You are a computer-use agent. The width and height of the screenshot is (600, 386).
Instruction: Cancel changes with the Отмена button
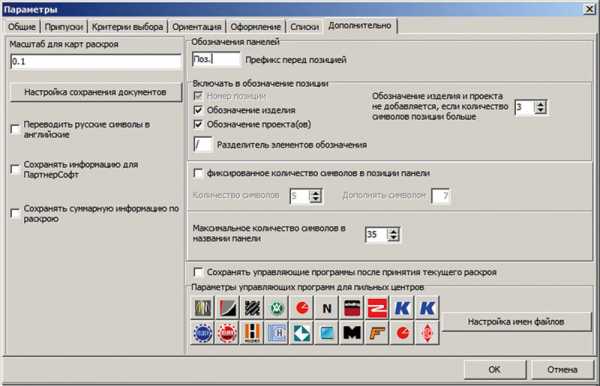(x=562, y=370)
